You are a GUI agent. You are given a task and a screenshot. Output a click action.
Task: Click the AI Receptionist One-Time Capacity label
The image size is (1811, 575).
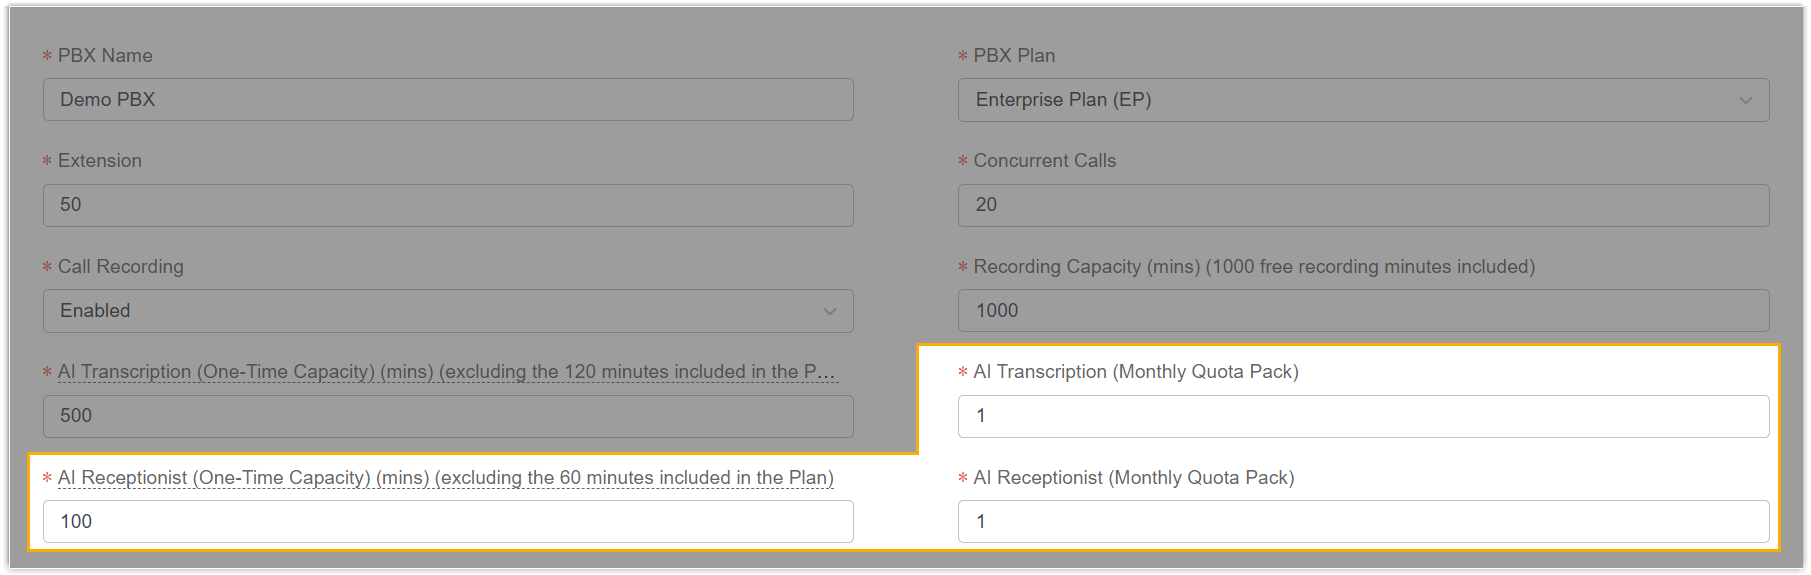pos(445,478)
